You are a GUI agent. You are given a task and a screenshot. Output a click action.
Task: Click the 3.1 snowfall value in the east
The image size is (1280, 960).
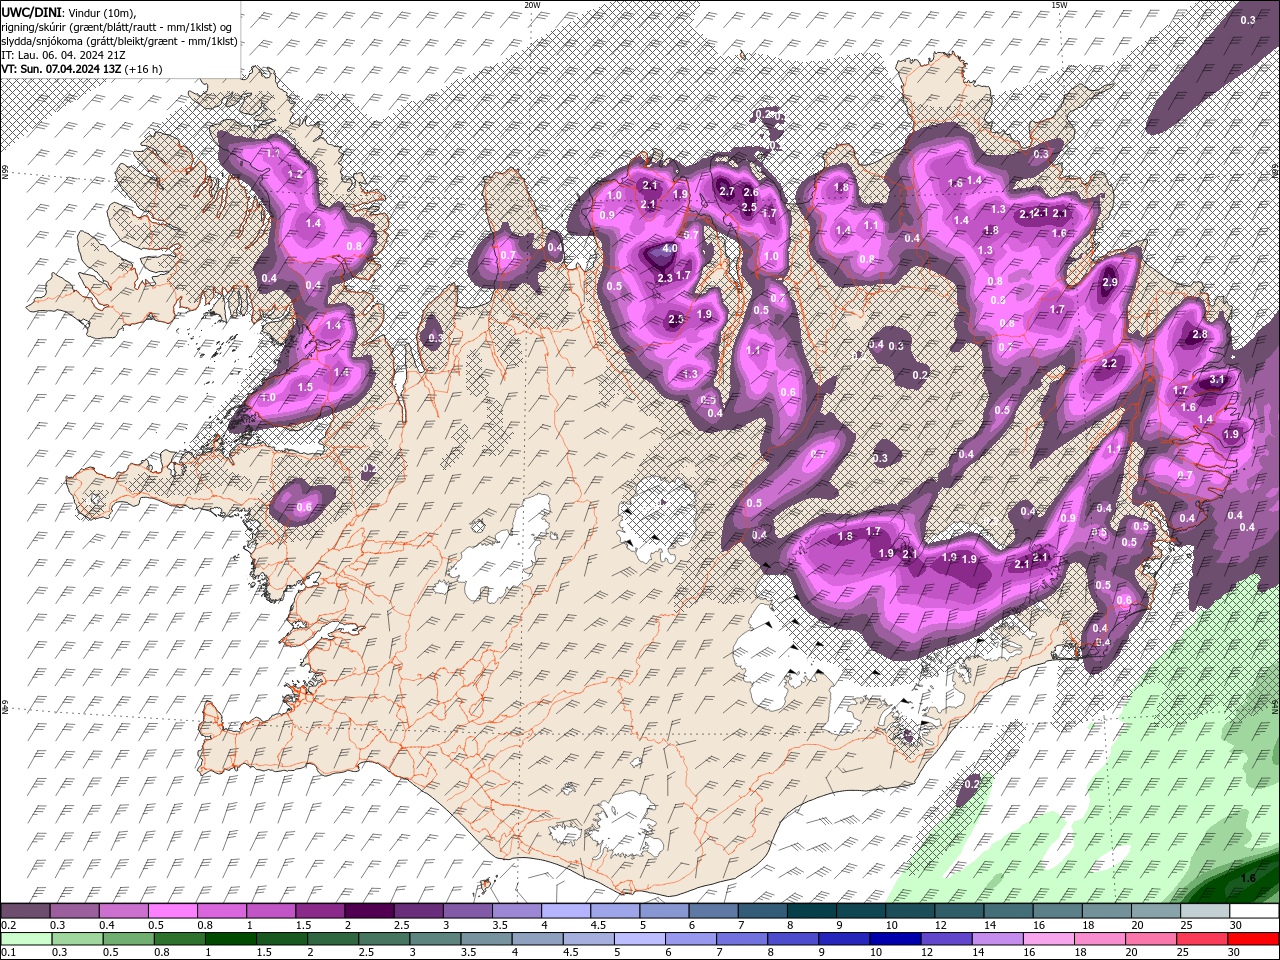tap(1217, 380)
